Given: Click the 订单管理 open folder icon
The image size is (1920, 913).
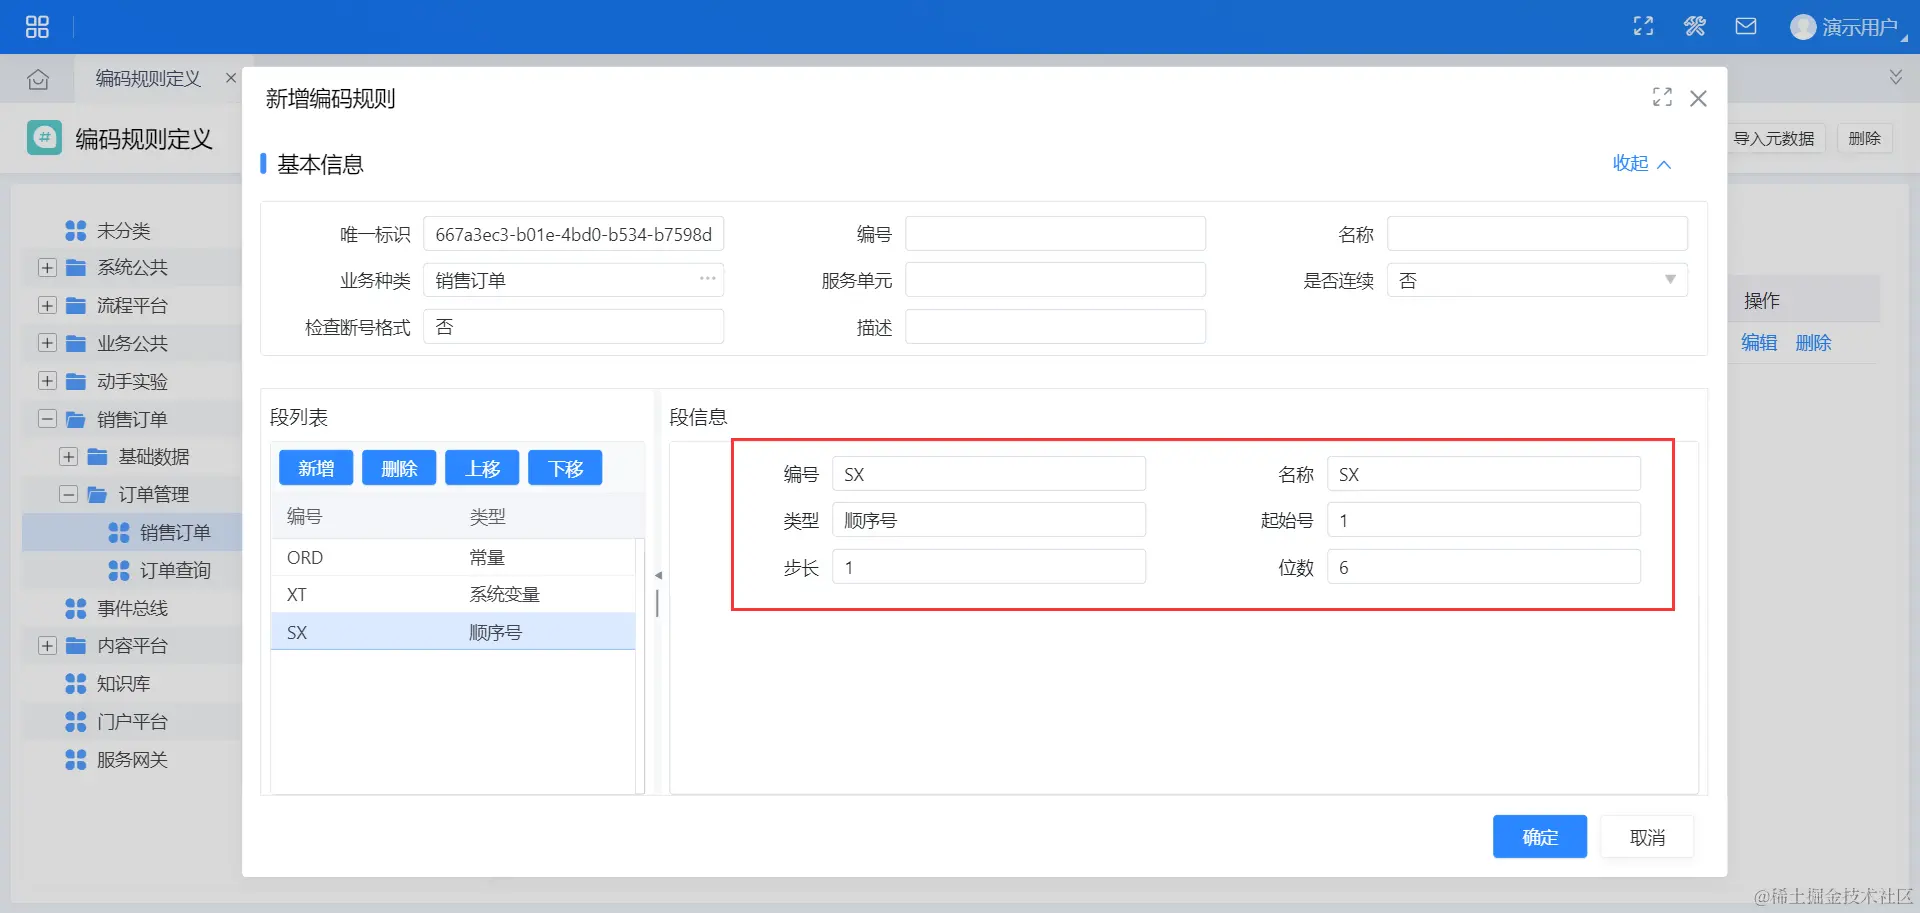Looking at the screenshot, I should pyautogui.click(x=97, y=495).
